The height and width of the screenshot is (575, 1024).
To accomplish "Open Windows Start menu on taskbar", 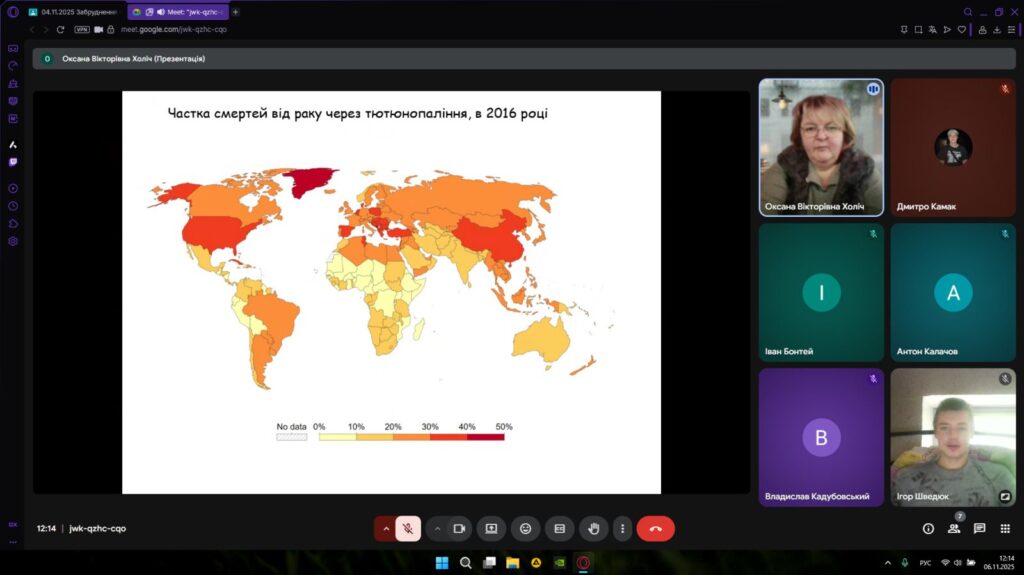I will [x=441, y=562].
